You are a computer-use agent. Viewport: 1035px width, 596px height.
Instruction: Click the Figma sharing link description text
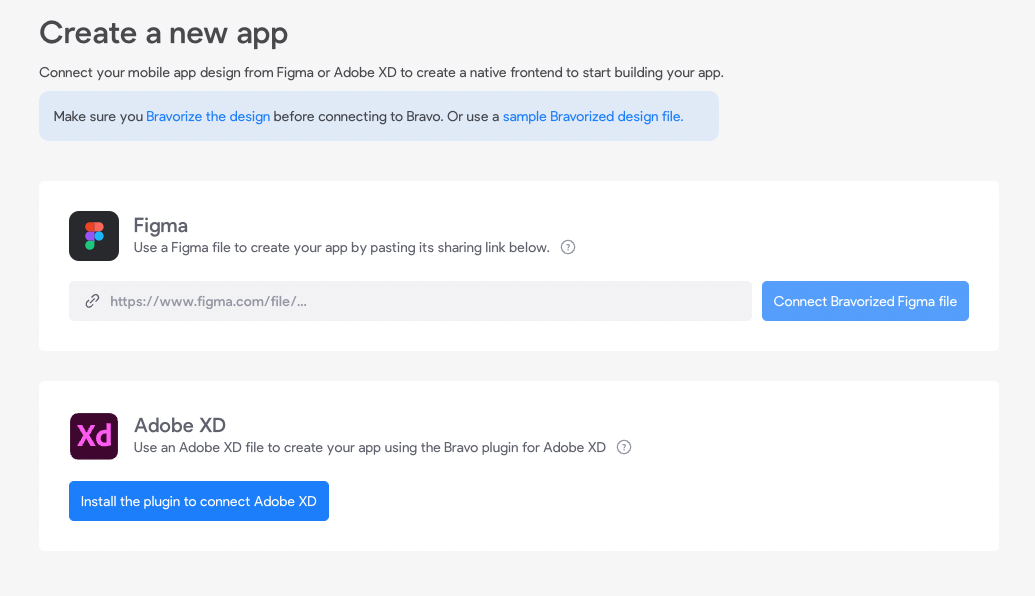[341, 247]
